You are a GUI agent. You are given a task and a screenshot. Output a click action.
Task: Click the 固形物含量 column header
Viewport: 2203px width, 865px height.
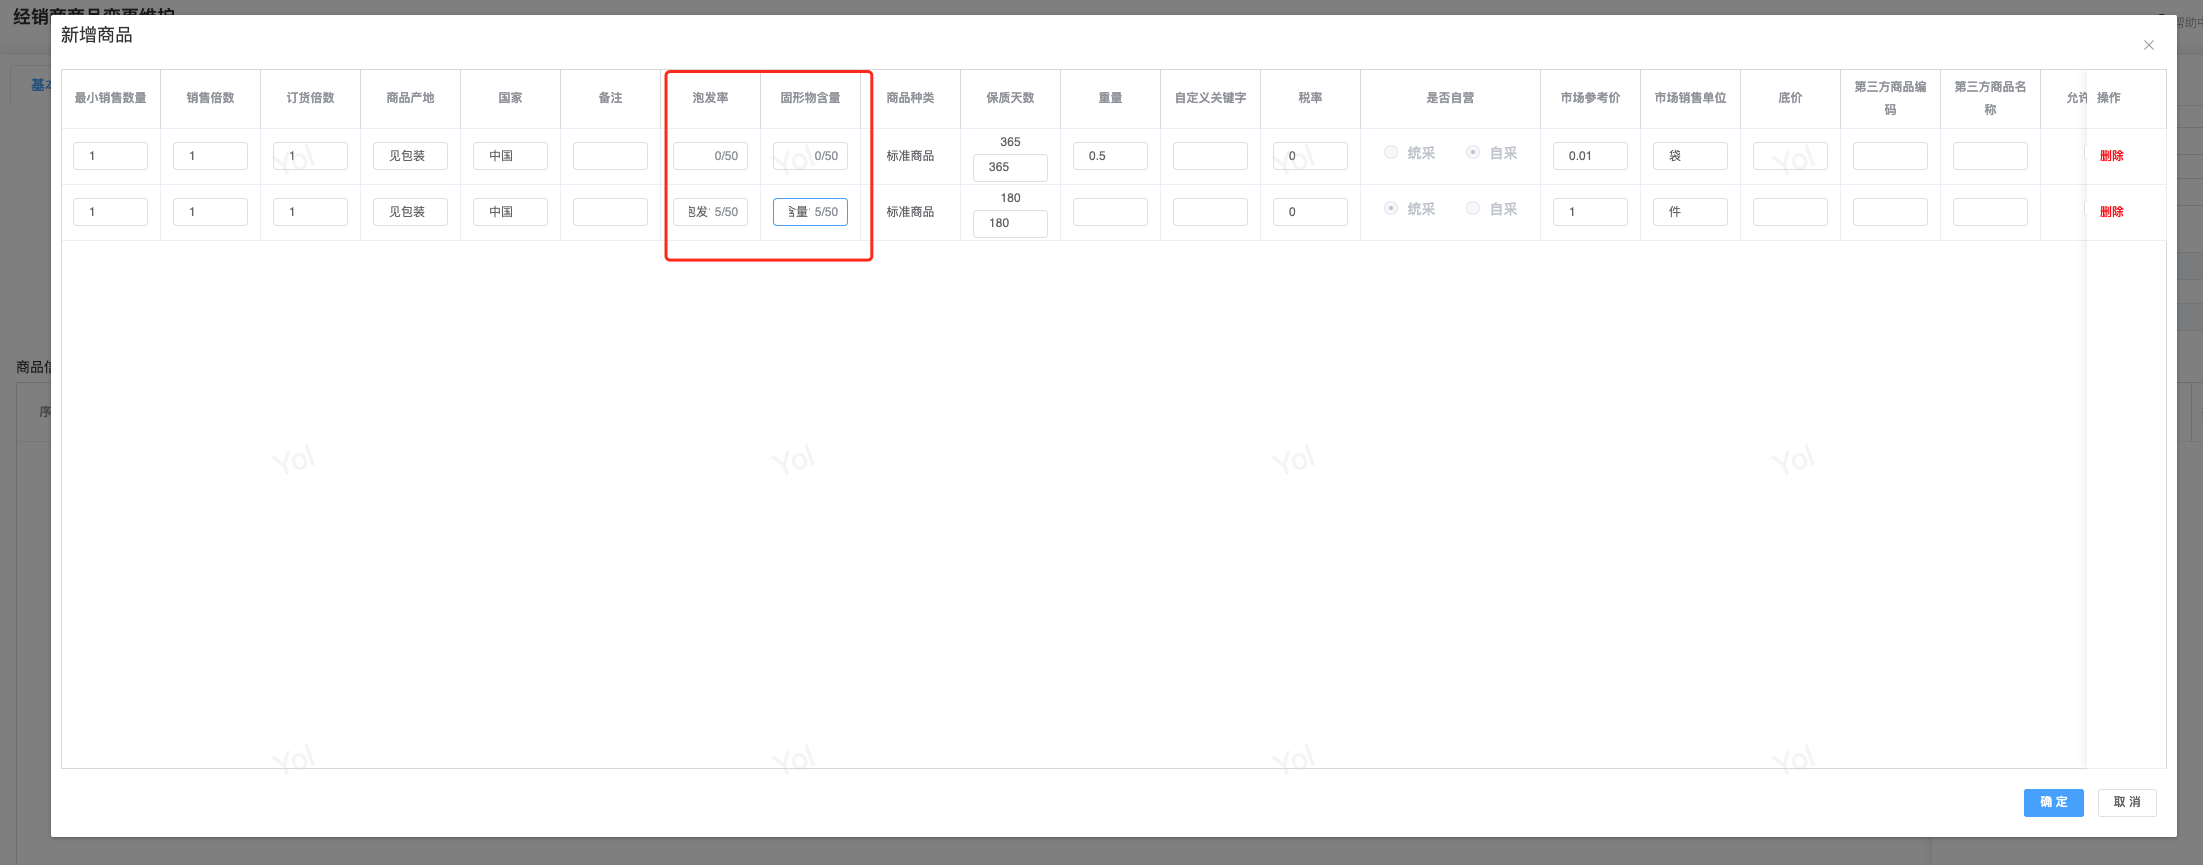810,98
